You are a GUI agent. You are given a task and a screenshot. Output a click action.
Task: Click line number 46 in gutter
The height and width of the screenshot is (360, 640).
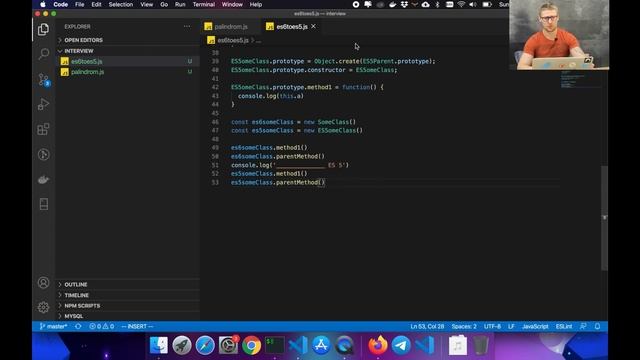tap(215, 122)
